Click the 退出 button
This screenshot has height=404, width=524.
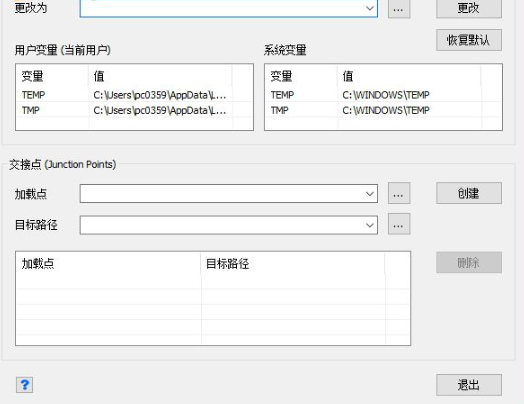[x=469, y=385]
